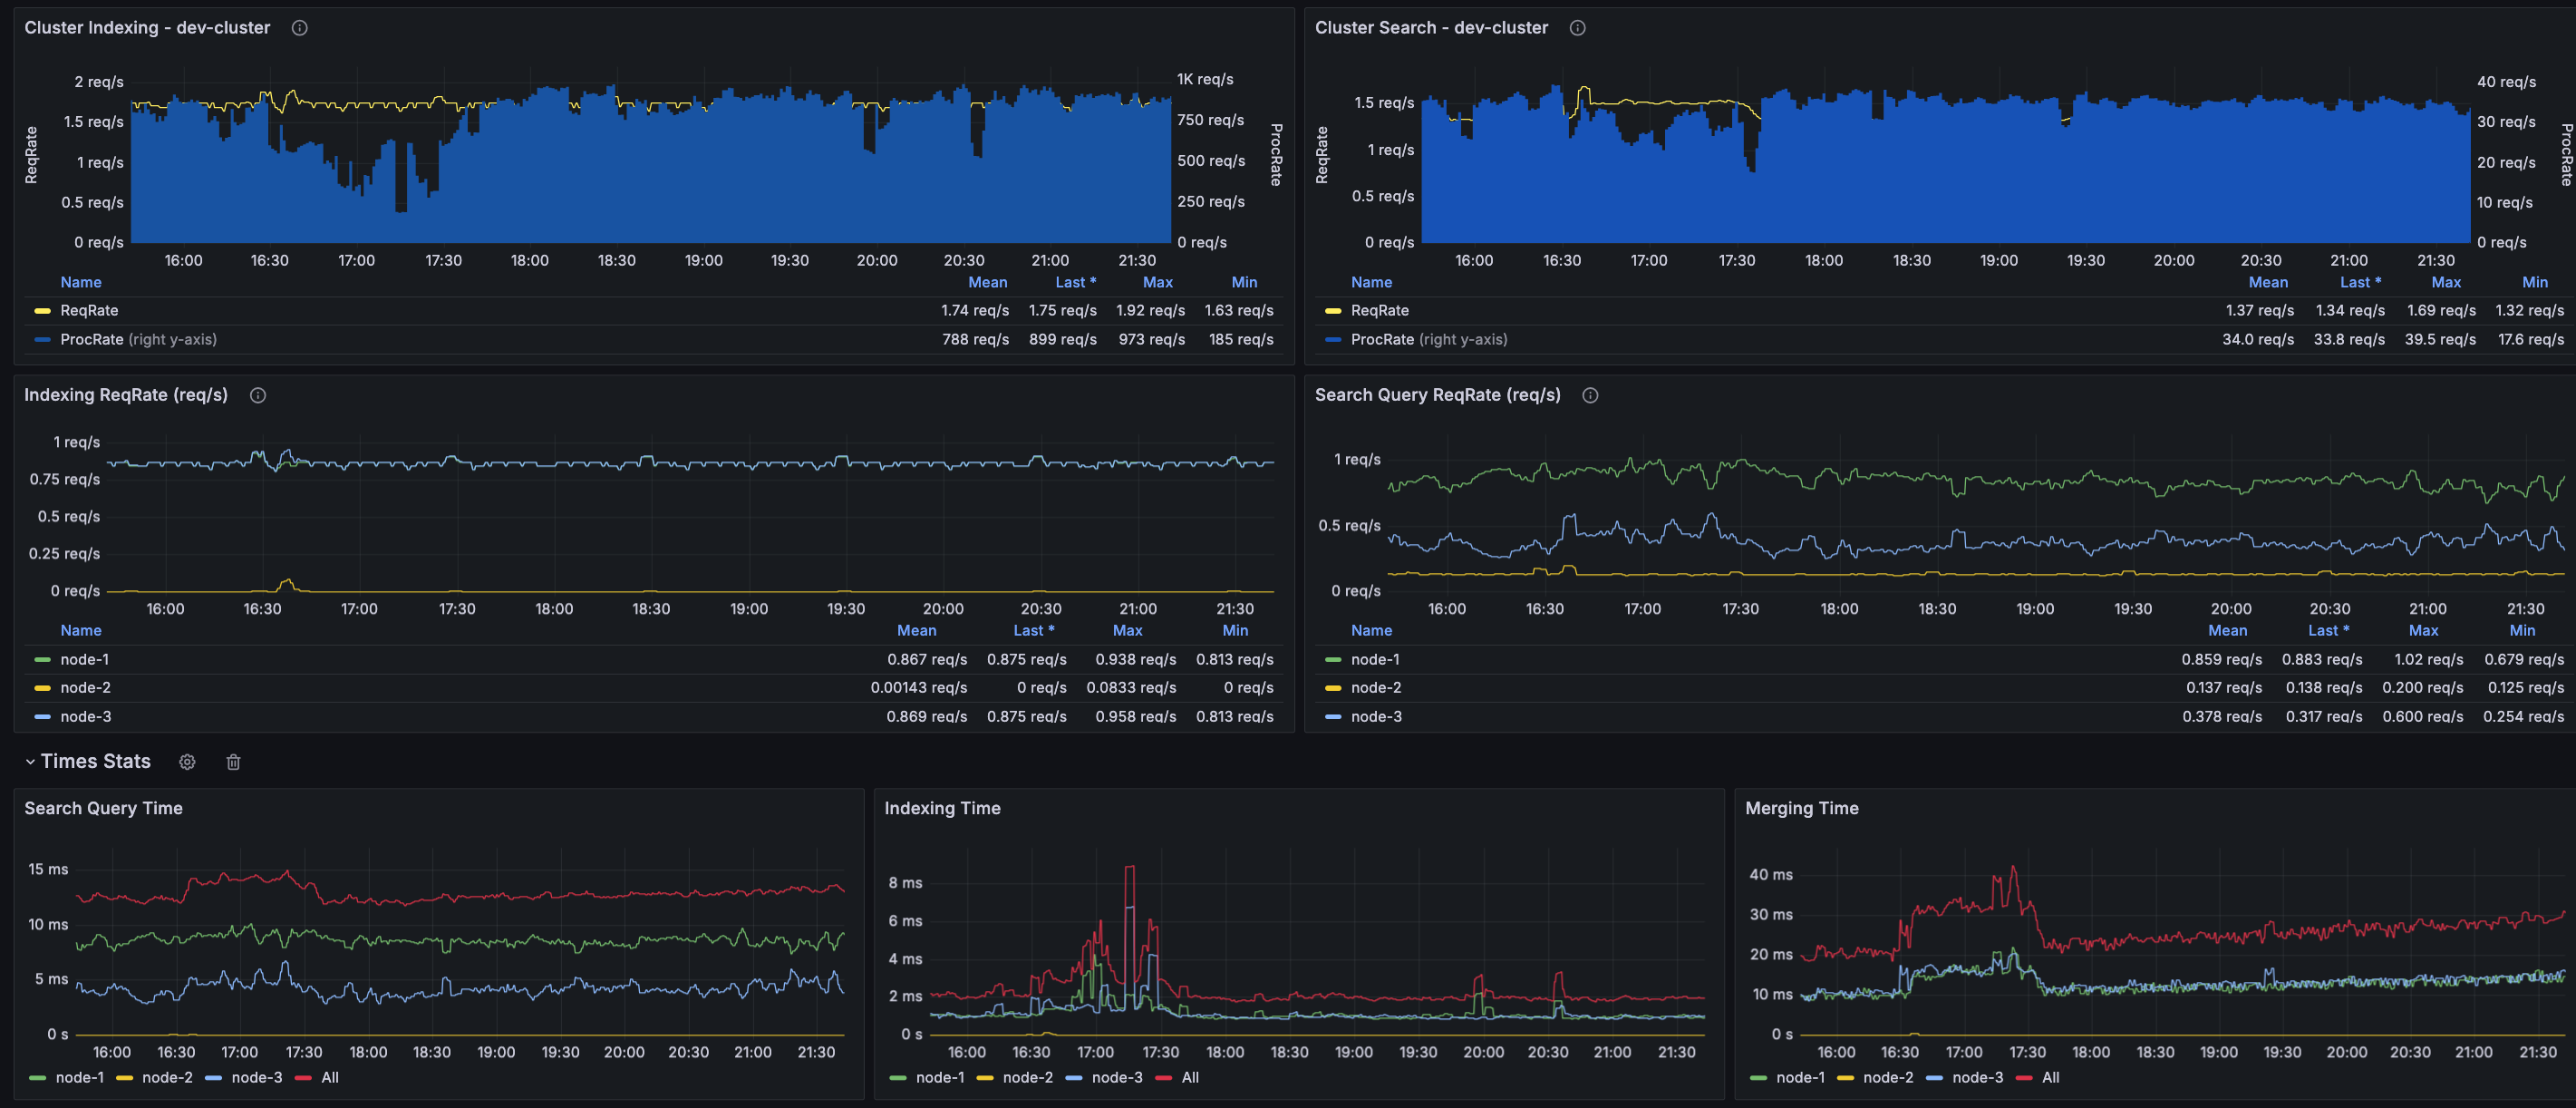
Task: Select the 0.600 req/s node-3 max value
Action: pos(2423,717)
